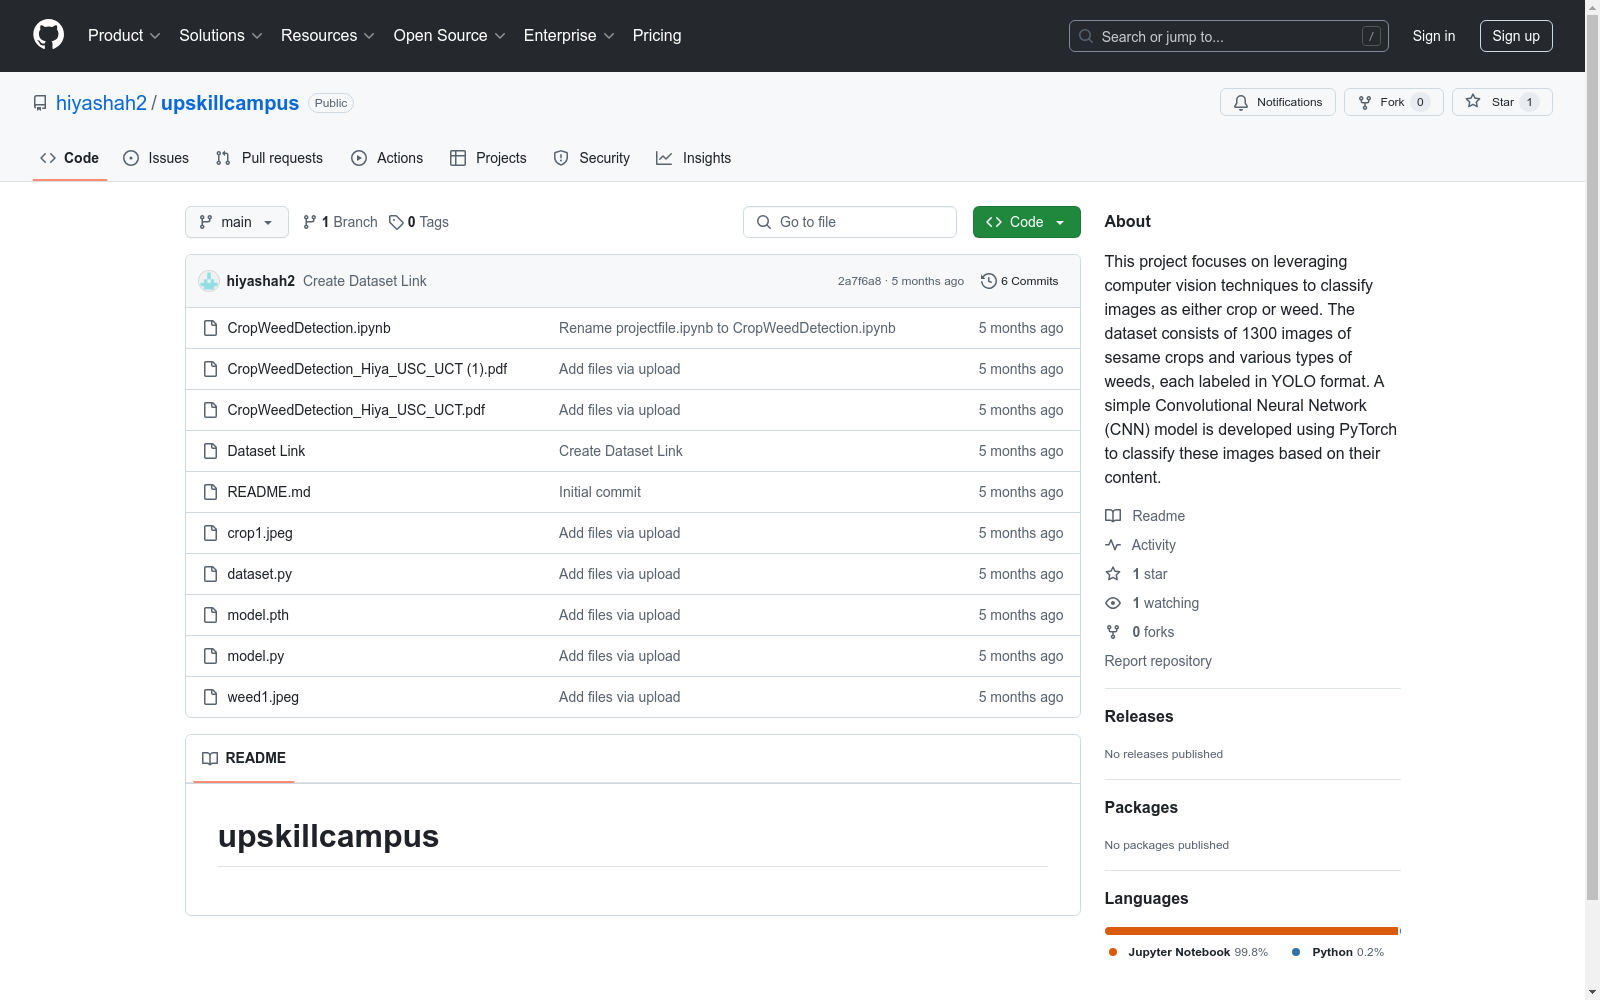Click file icon next to CropWeedDetection.ipynb

[x=210, y=328]
